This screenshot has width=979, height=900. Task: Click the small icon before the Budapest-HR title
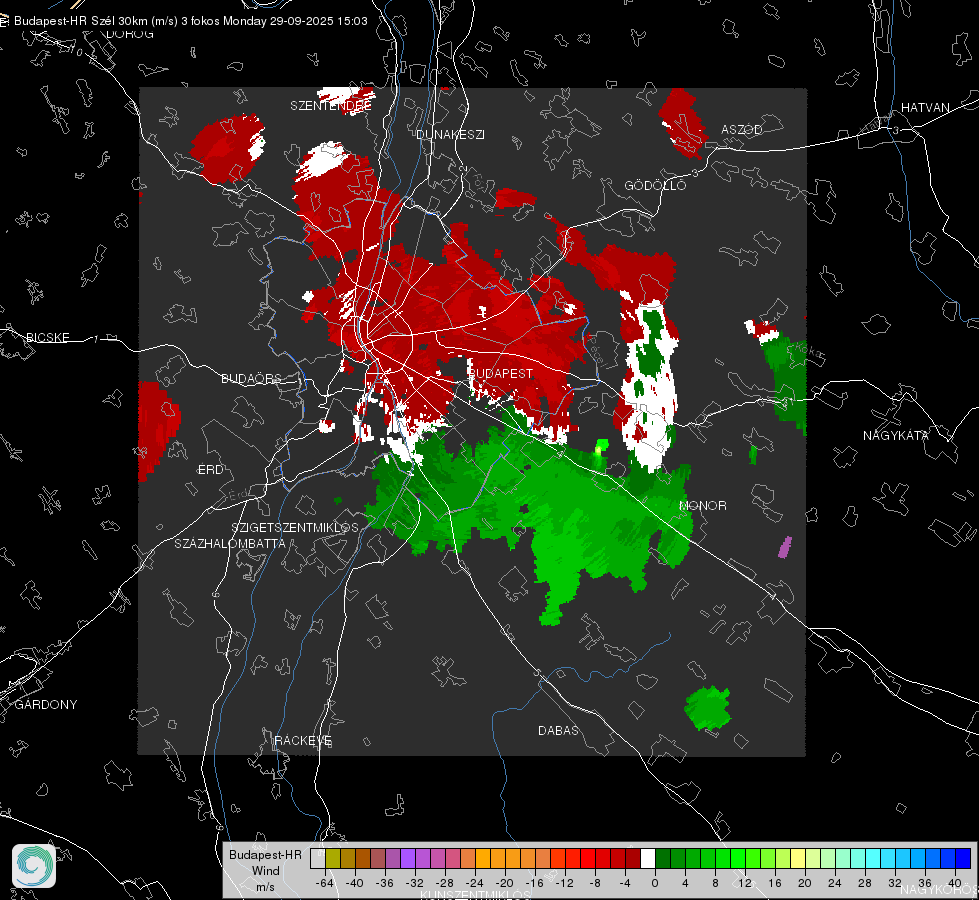[4, 21]
